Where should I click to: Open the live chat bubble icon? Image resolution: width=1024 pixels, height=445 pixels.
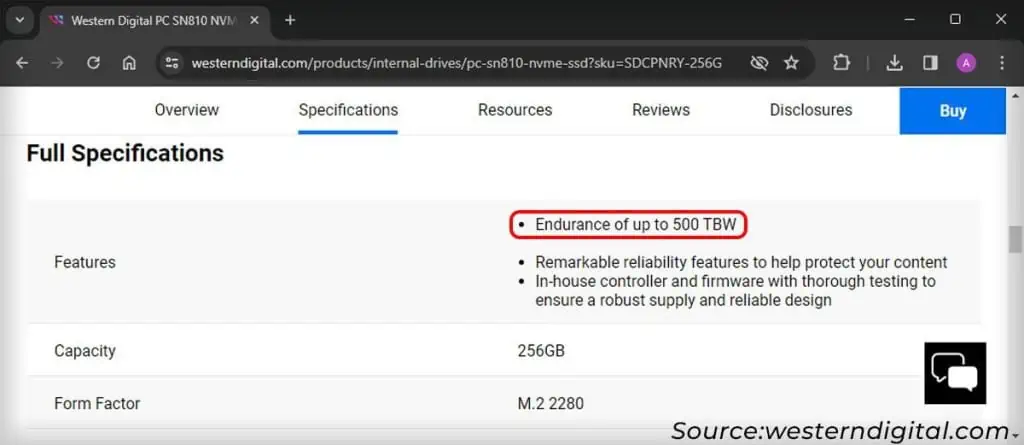tap(955, 373)
